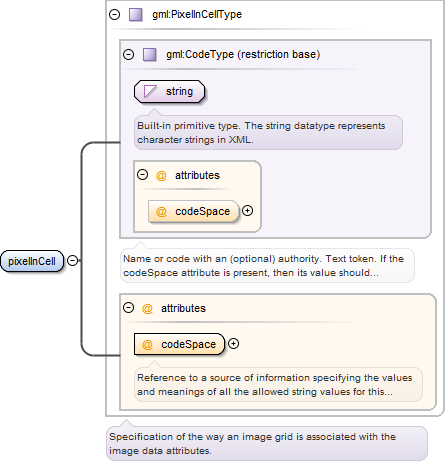Select the pixelInCell element box
Image resolution: width=446 pixels, height=464 pixels.
pos(32,261)
